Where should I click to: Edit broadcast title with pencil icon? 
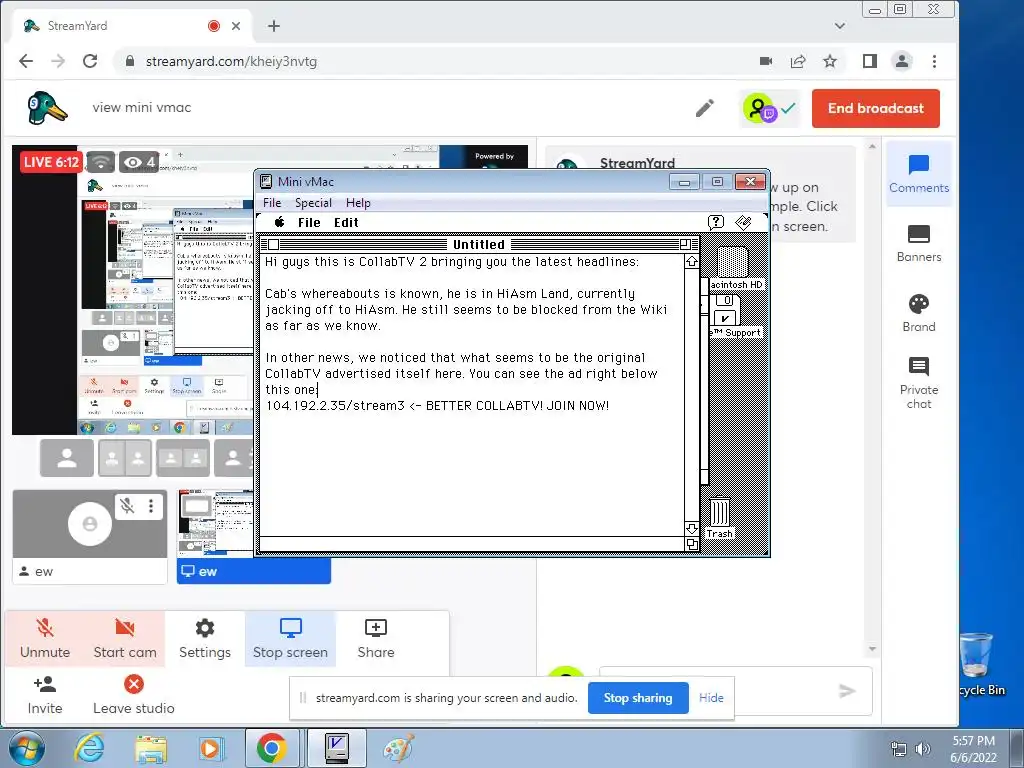(705, 108)
